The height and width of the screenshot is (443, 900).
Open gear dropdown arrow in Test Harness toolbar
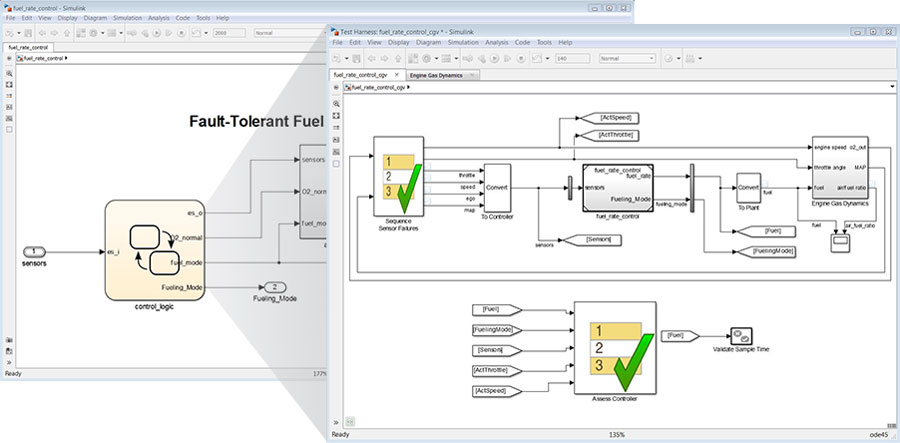tap(436, 59)
